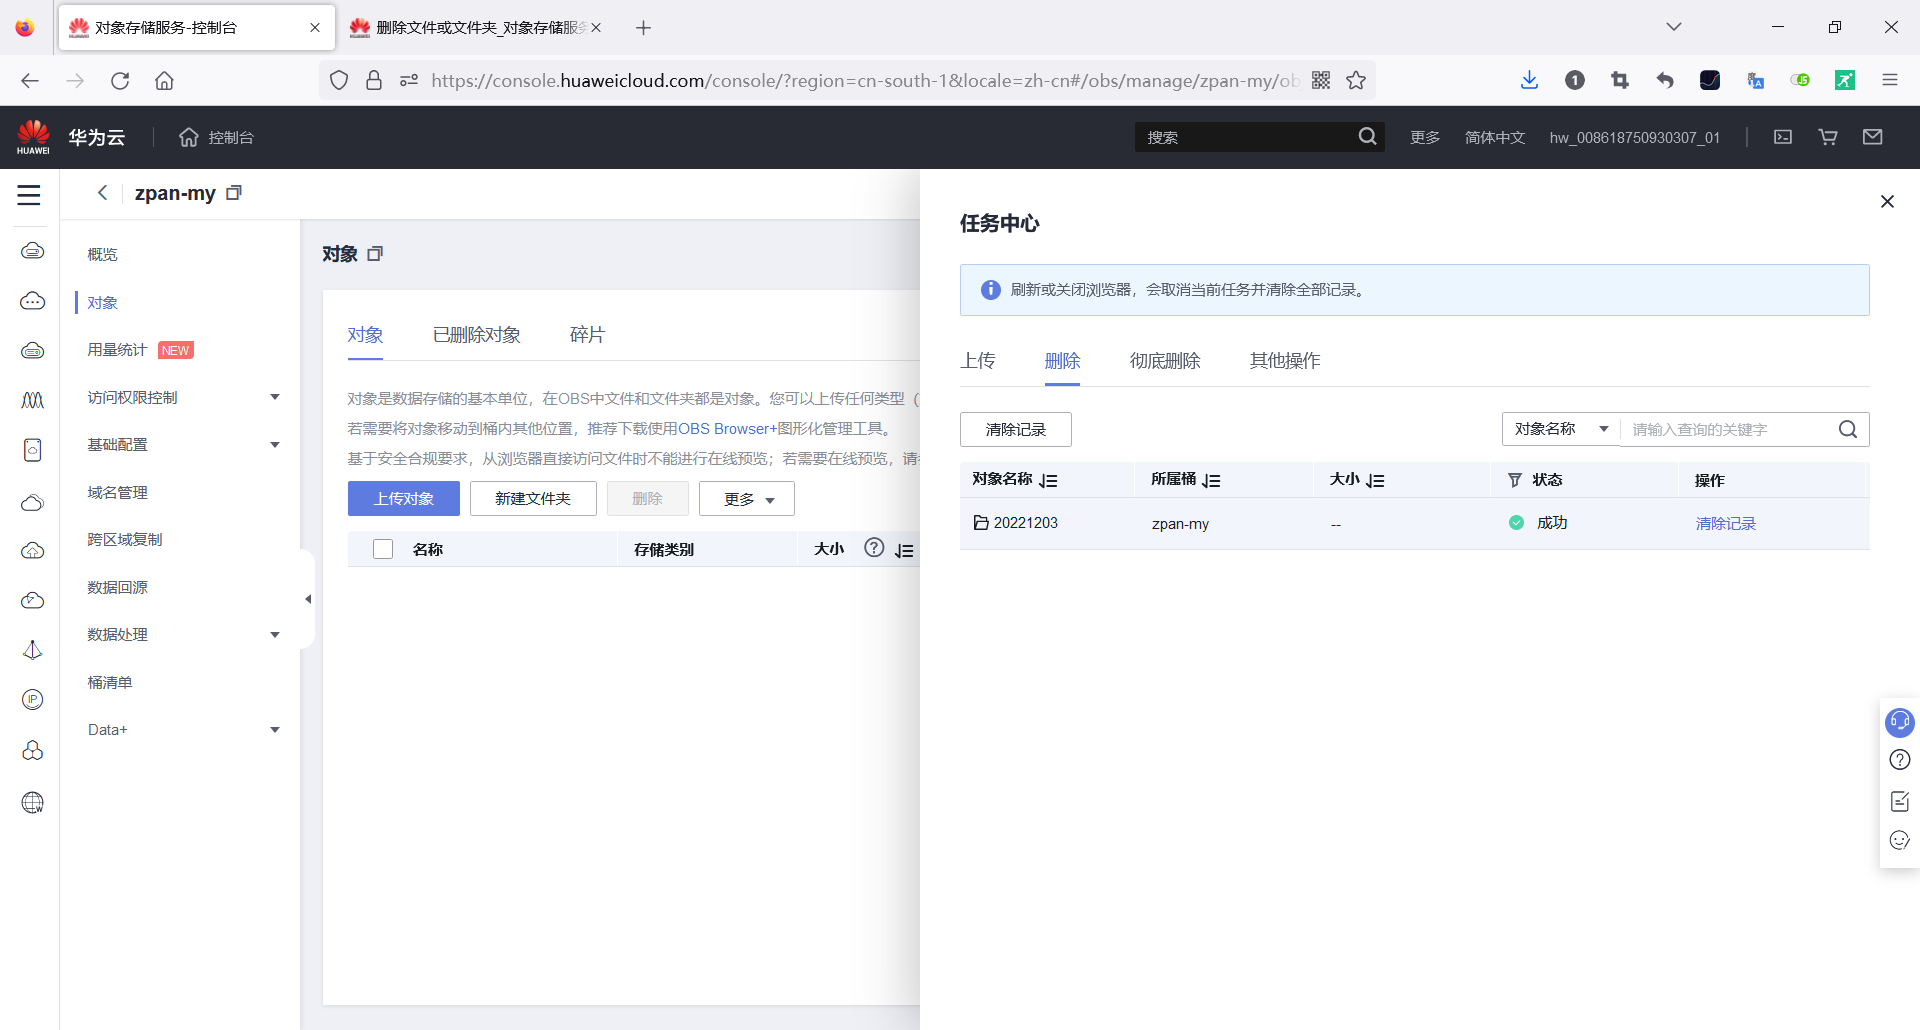Viewport: 1920px width, 1030px height.
Task: Open the hamburger service list menu
Action: [x=29, y=196]
